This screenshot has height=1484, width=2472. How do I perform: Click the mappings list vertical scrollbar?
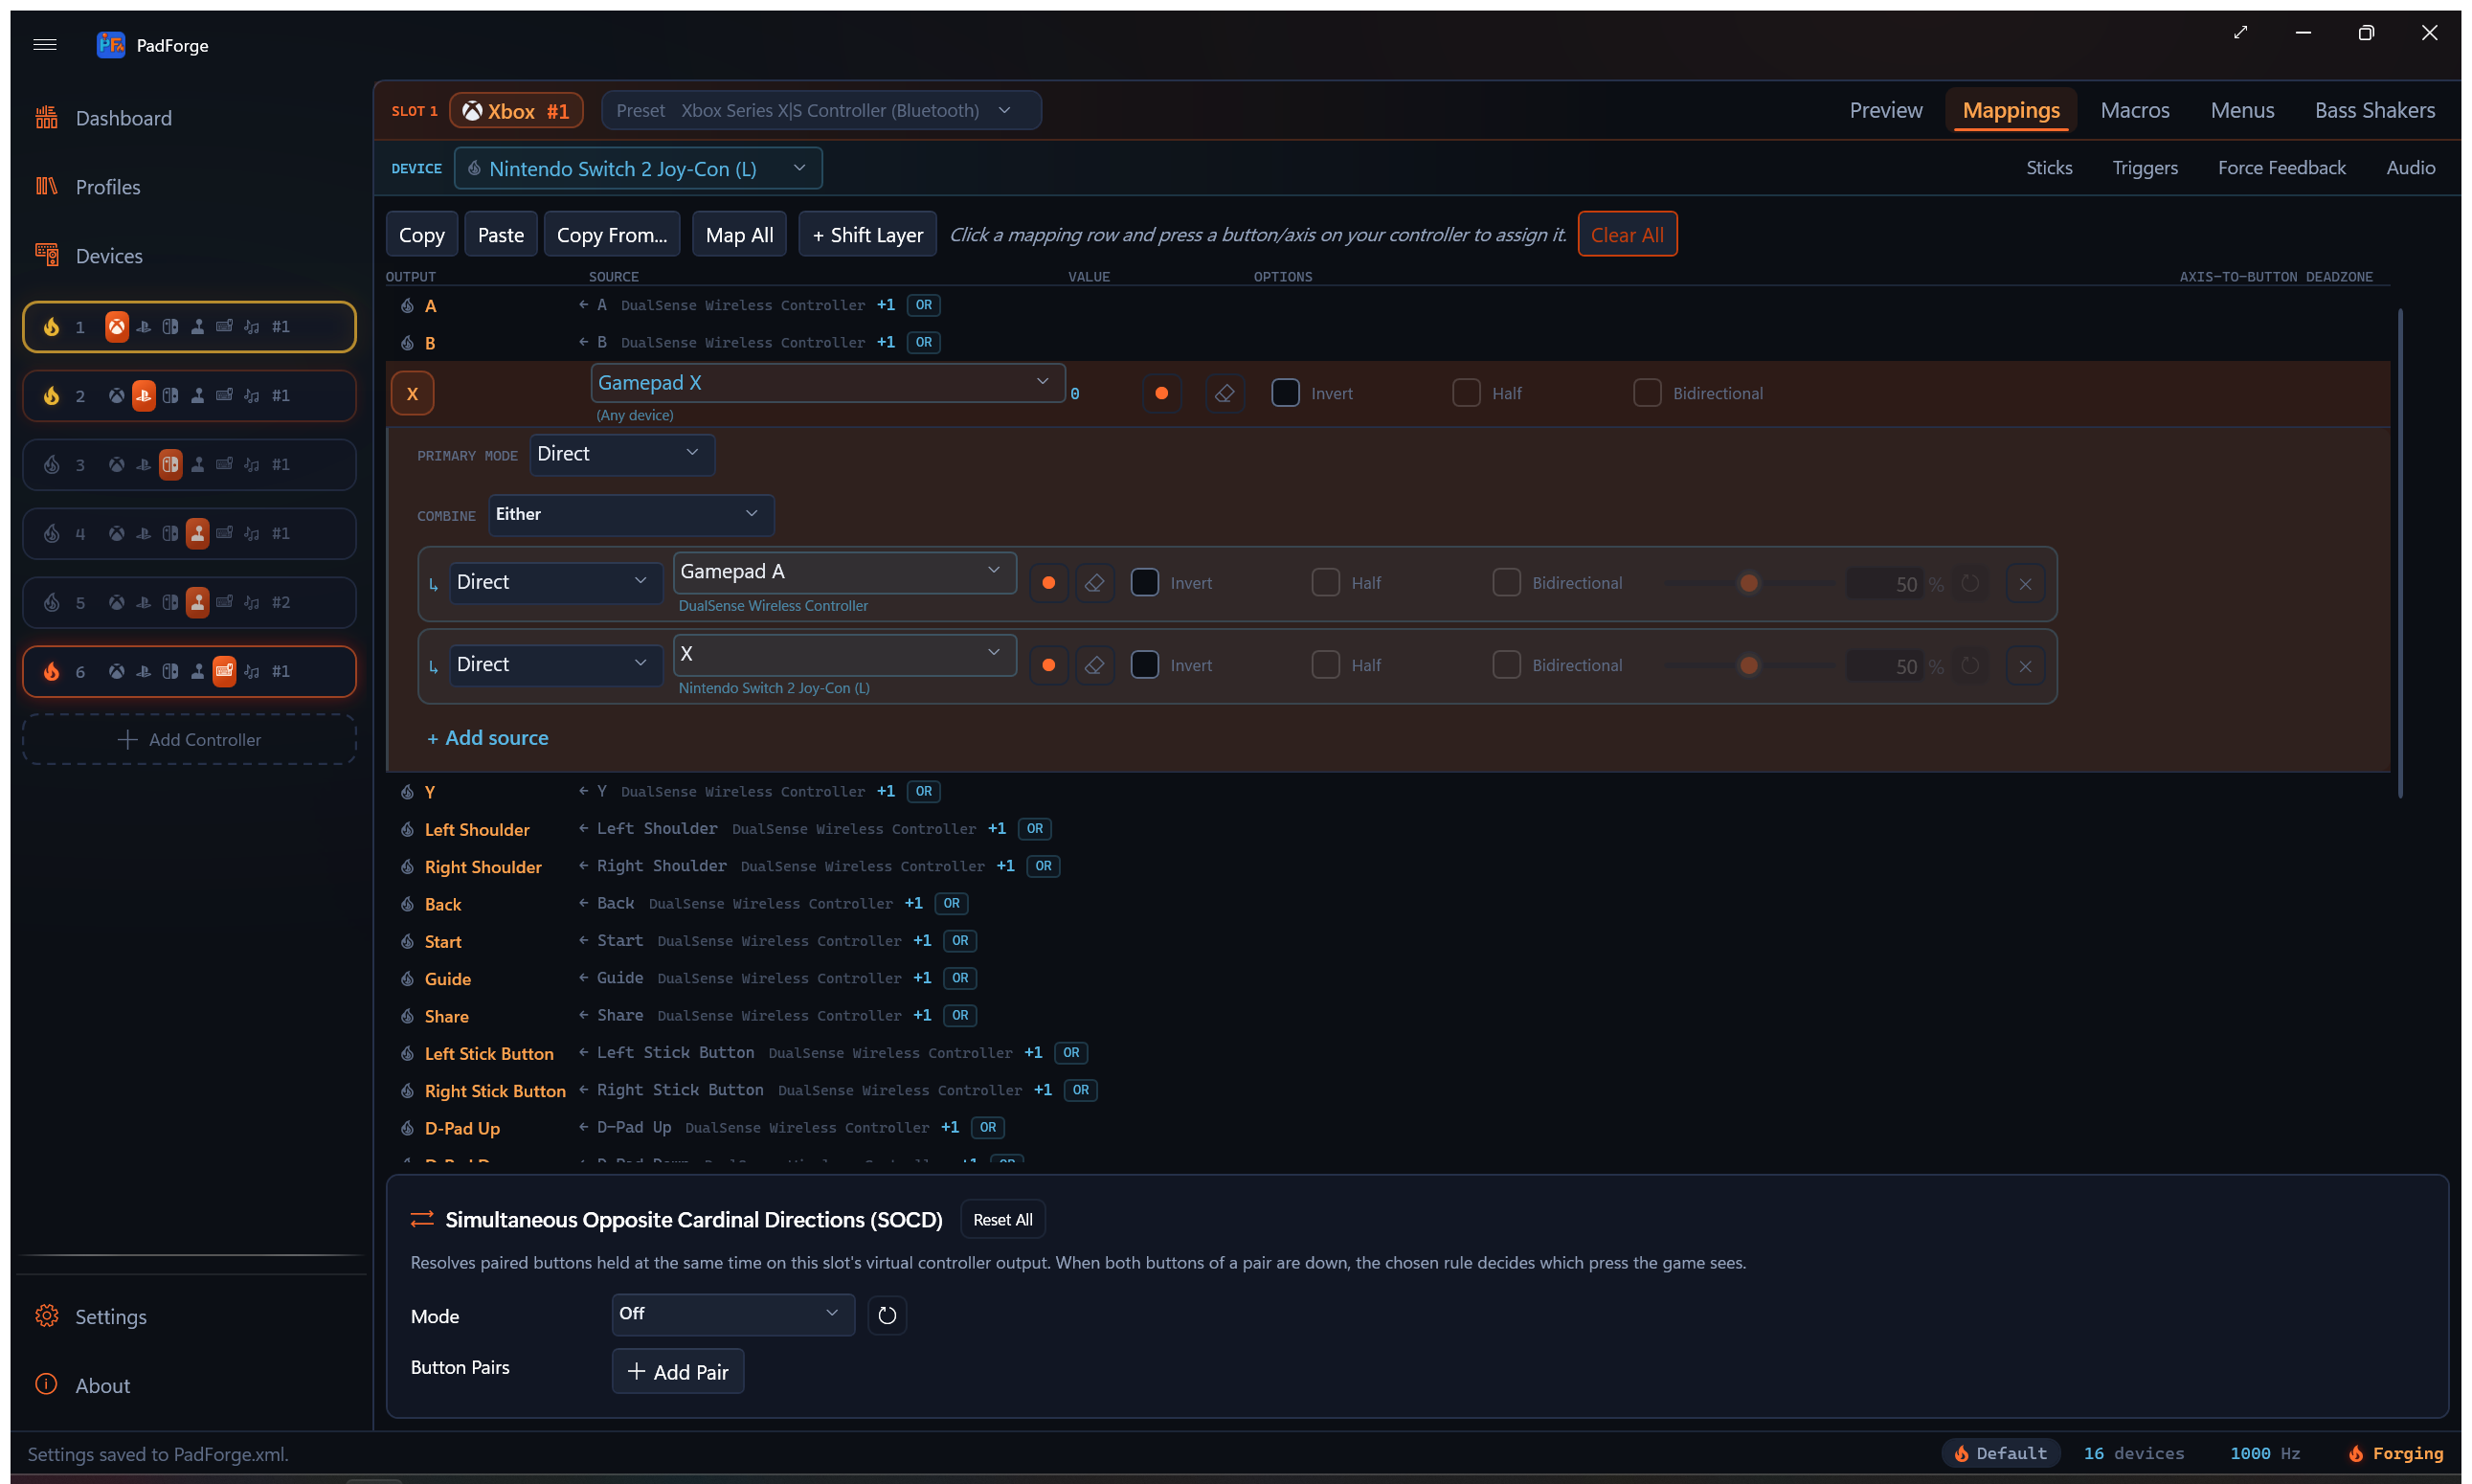pos(2400,553)
